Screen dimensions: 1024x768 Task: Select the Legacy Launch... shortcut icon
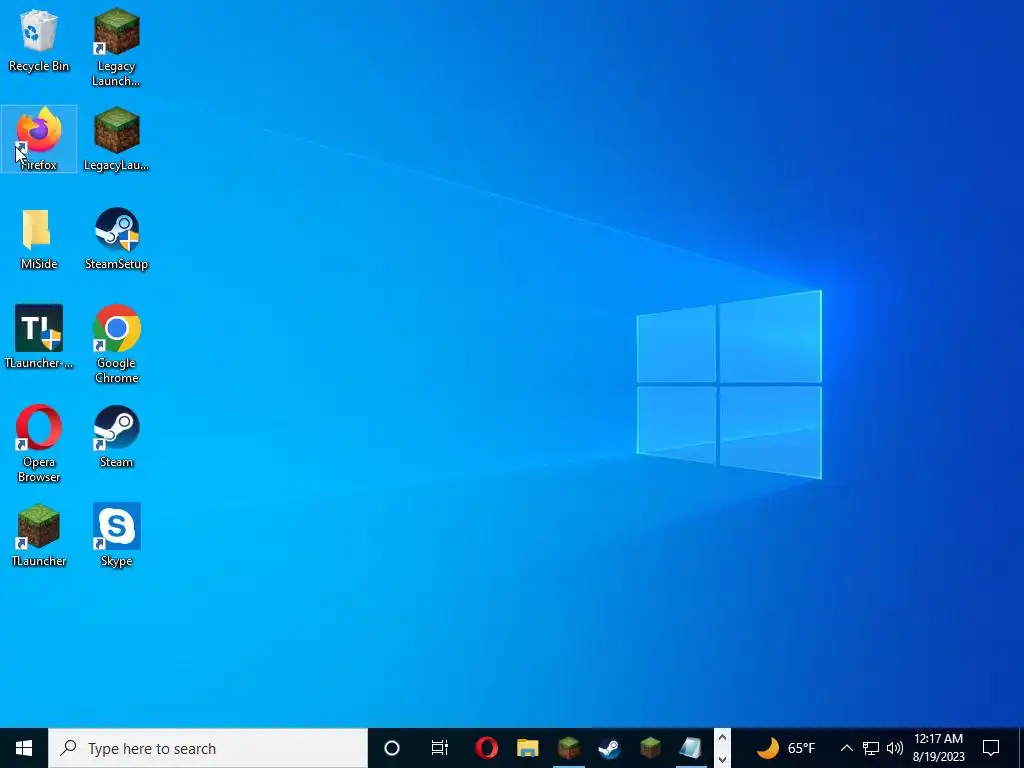[x=116, y=47]
